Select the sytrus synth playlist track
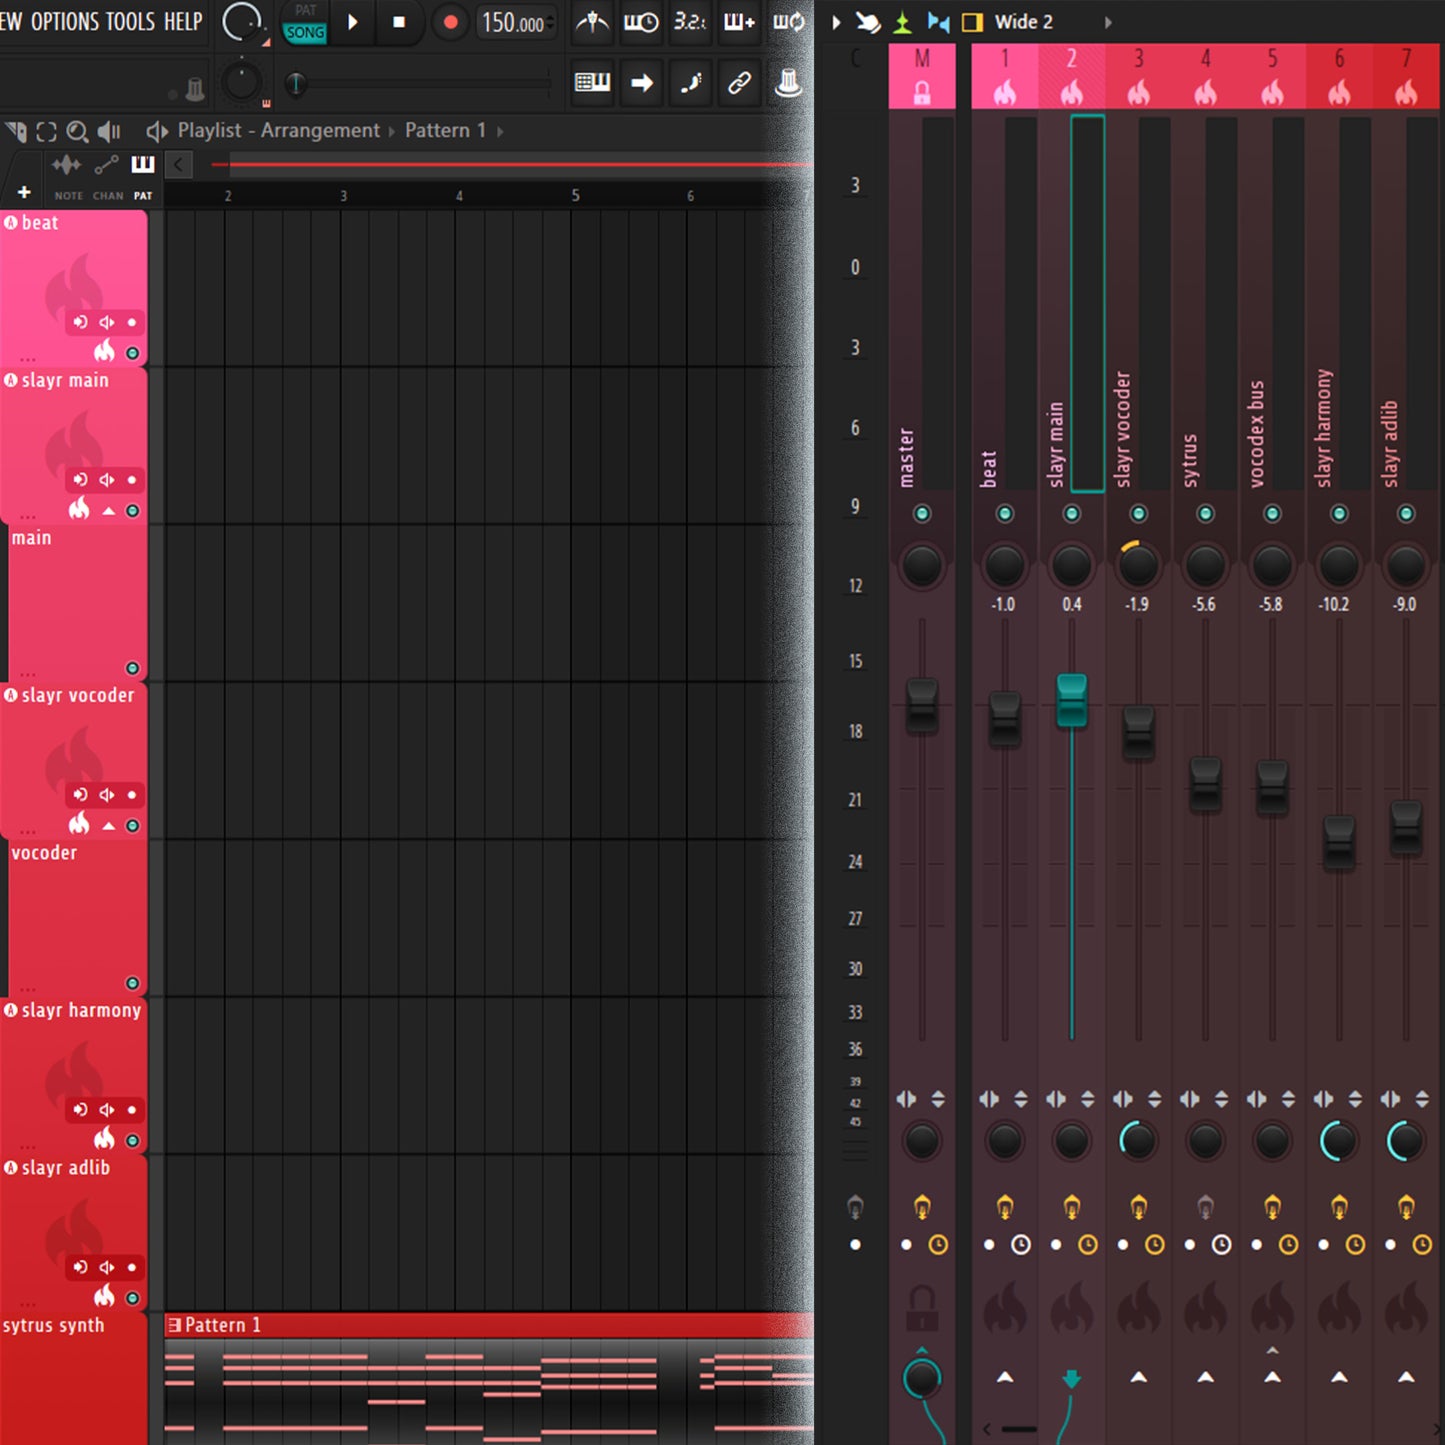Screen dimensions: 1445x1445 74,1379
